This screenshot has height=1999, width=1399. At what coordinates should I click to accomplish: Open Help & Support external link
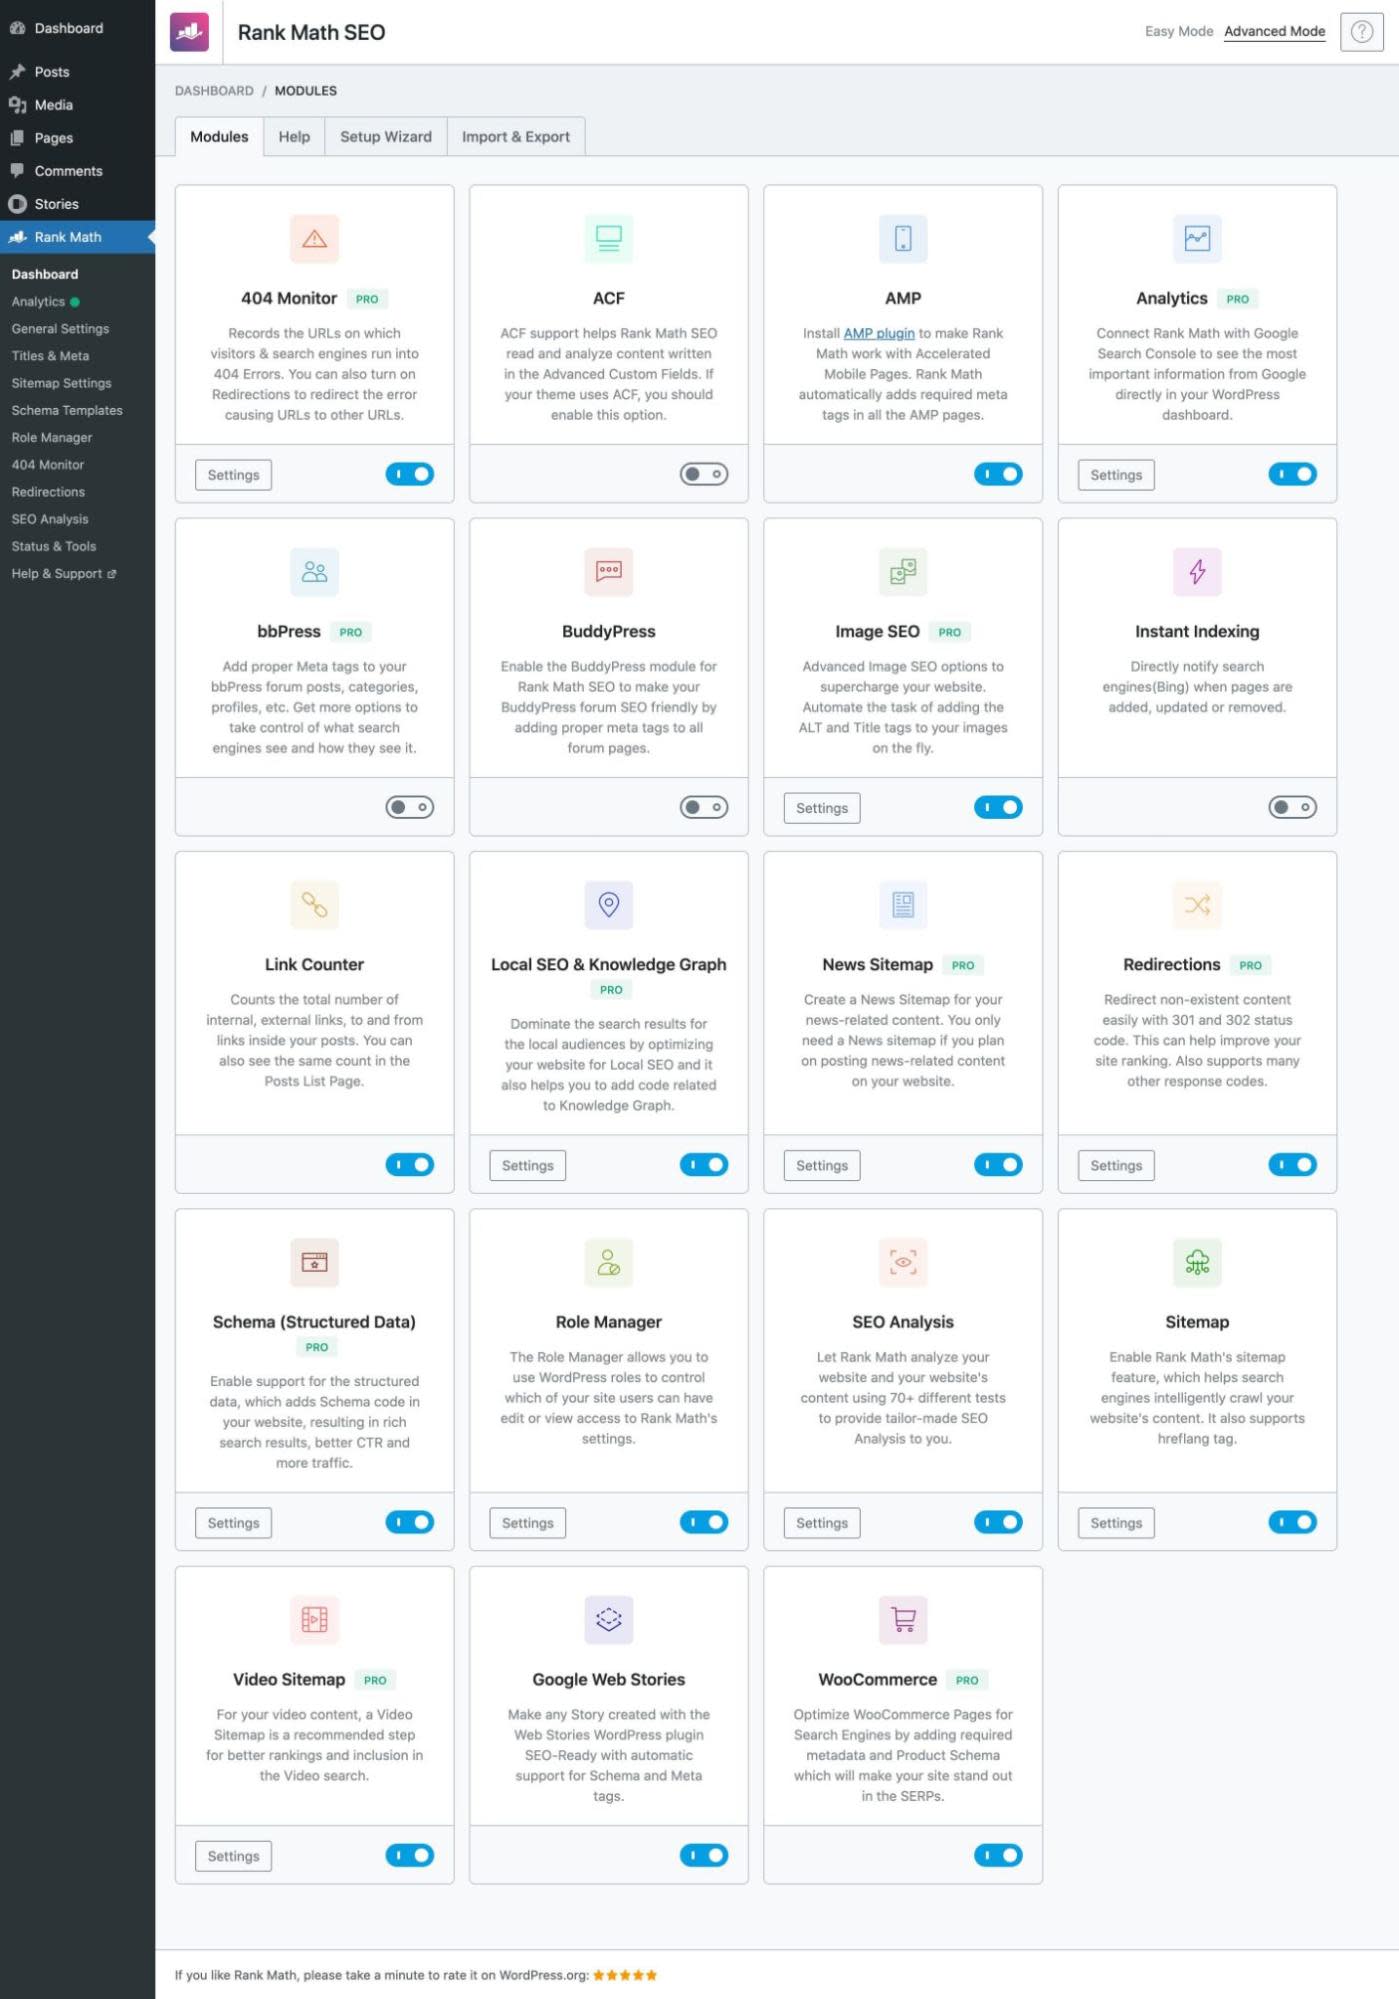coord(64,573)
